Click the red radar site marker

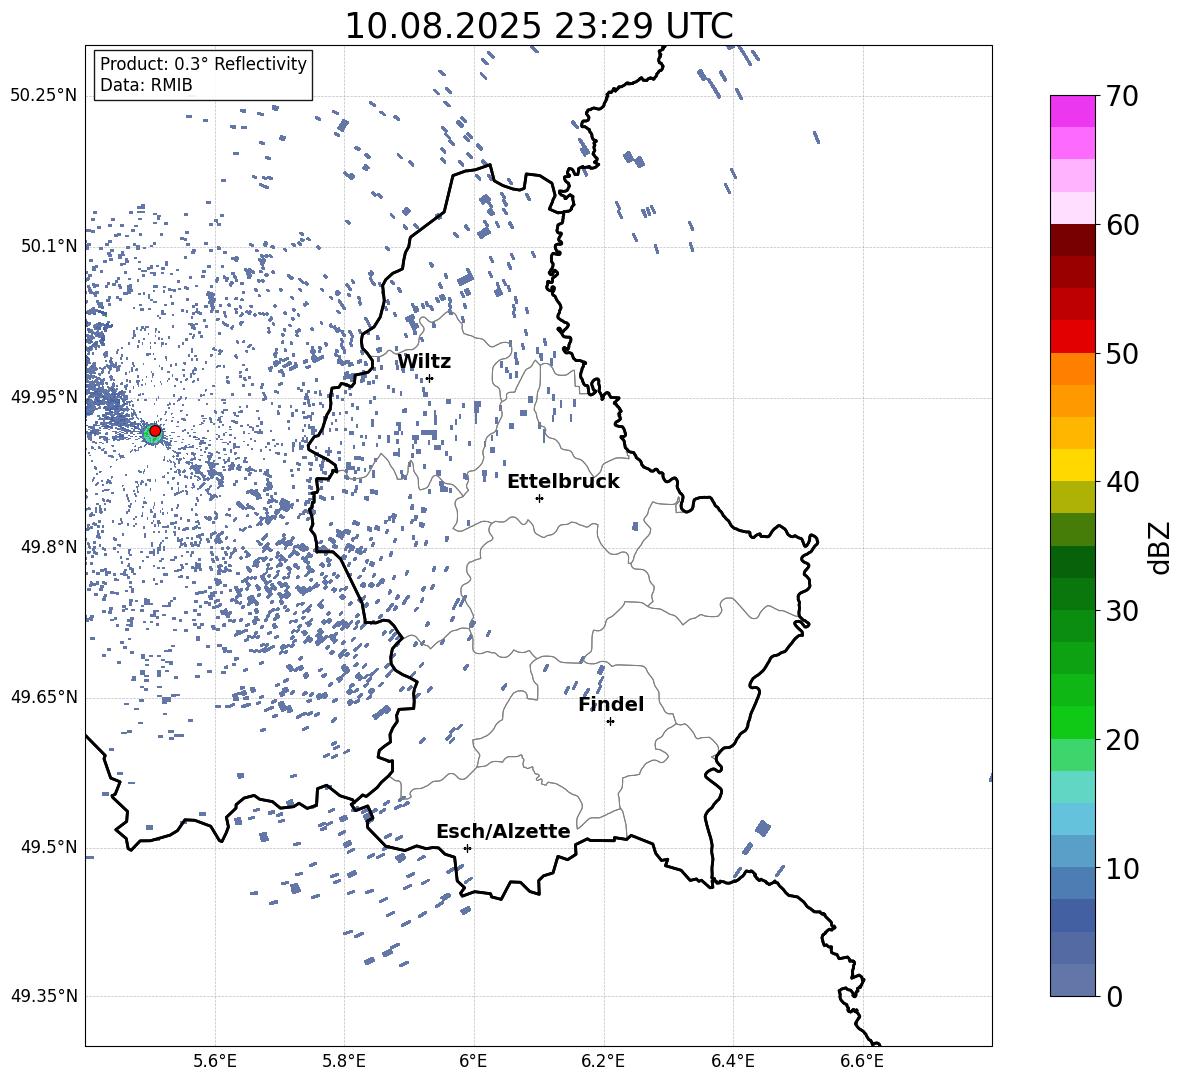(155, 431)
